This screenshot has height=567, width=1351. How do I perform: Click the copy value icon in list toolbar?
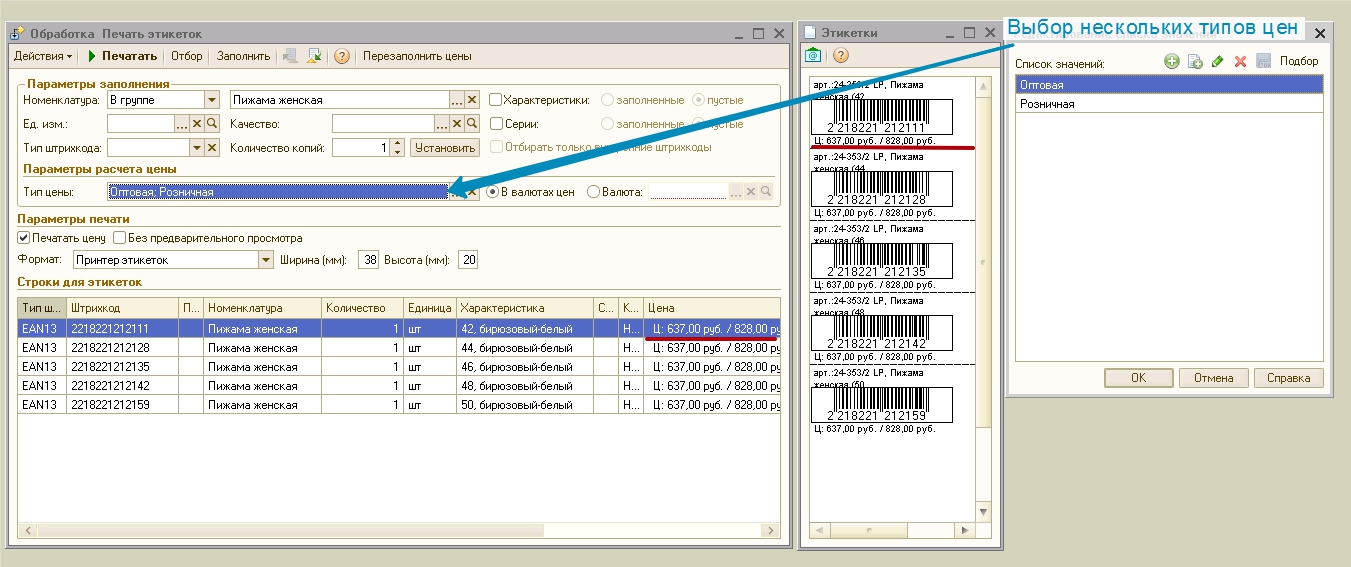pyautogui.click(x=1194, y=62)
